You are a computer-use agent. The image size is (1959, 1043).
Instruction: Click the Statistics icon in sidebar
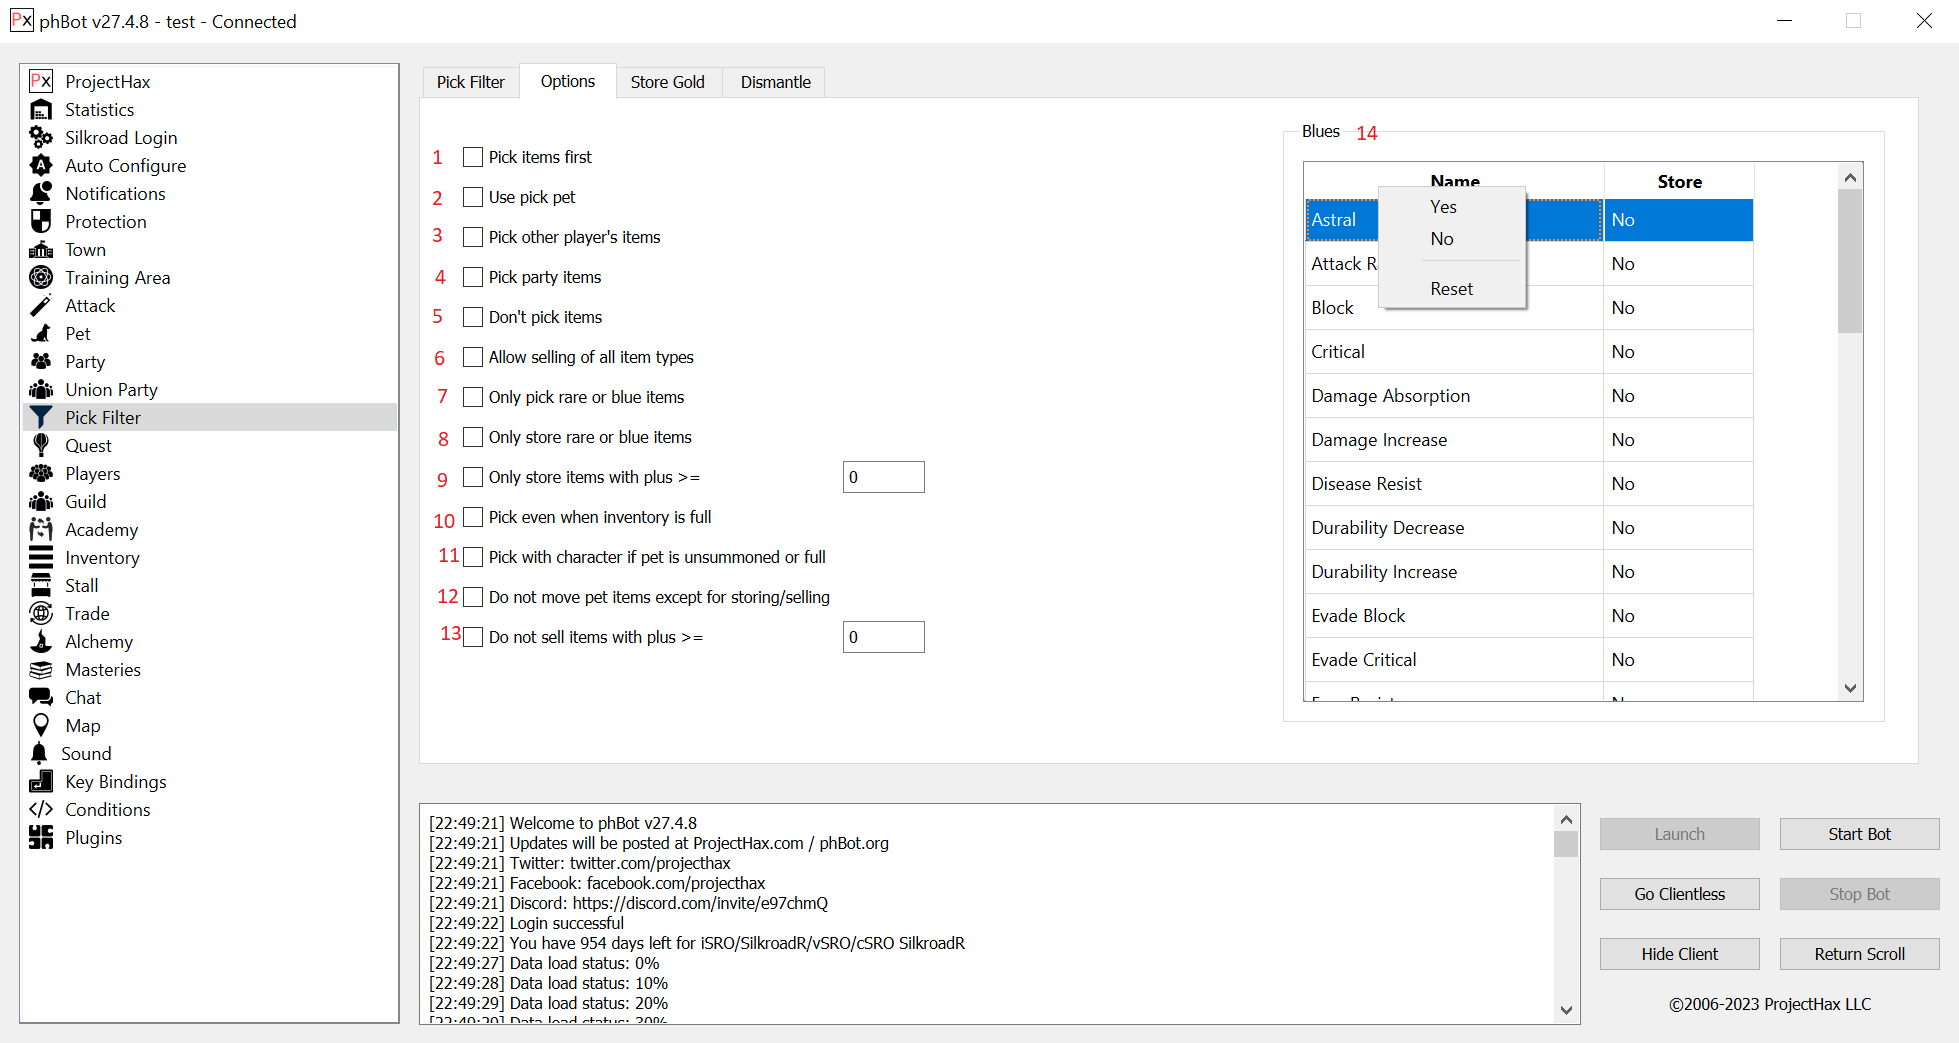[x=41, y=110]
